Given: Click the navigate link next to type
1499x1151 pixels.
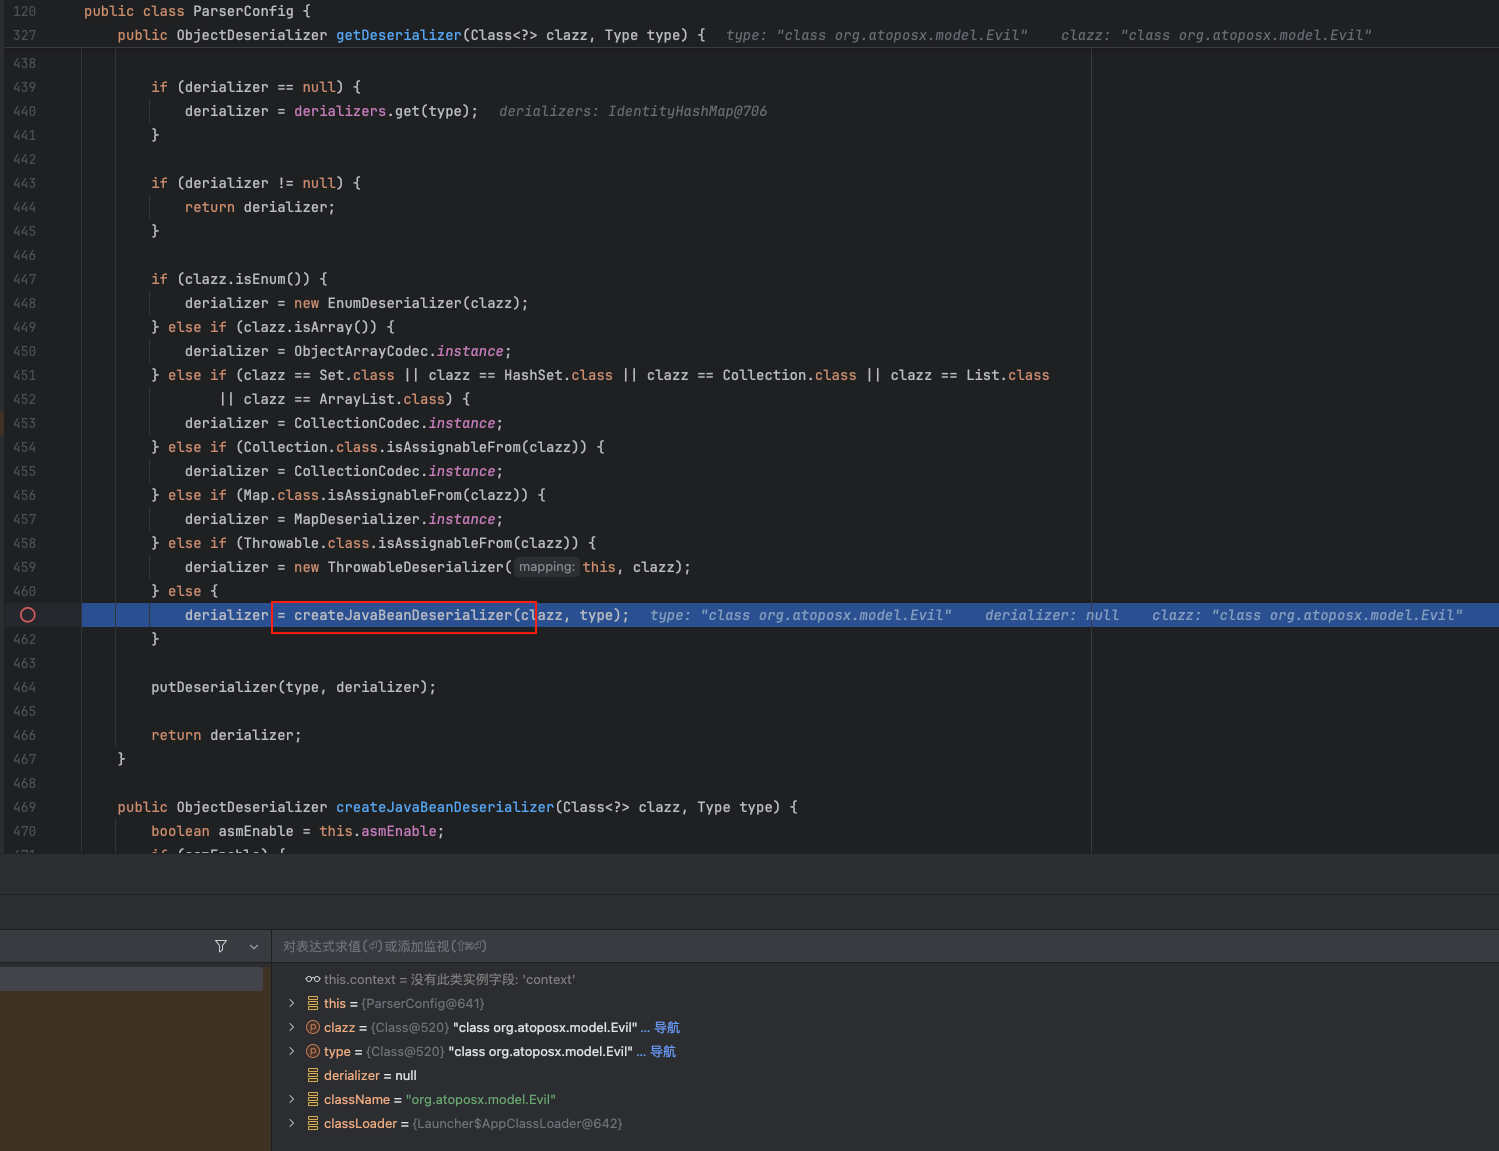Looking at the screenshot, I should pos(662,1051).
